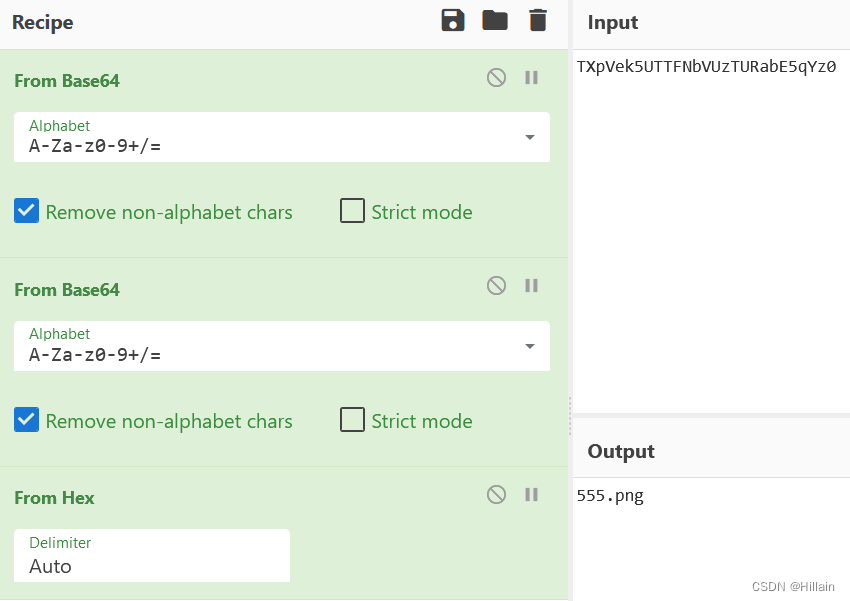
Task: Disable the second From Base64 operation
Action: coord(496,286)
